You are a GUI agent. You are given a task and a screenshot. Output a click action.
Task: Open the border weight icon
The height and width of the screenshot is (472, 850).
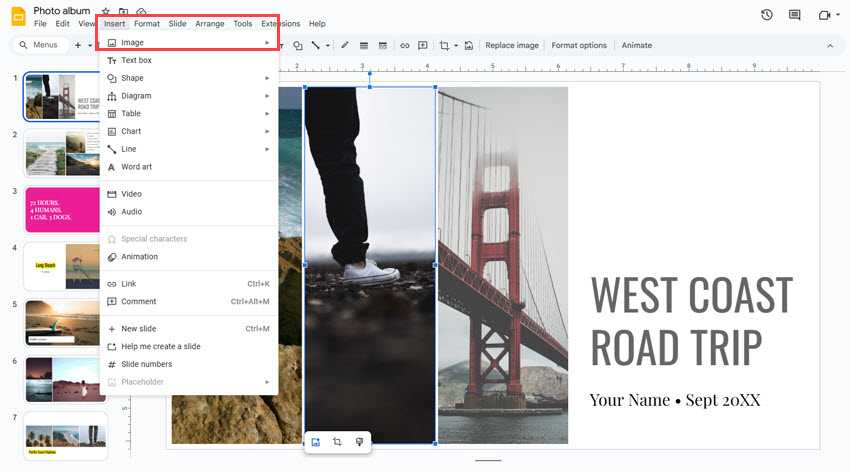point(364,46)
